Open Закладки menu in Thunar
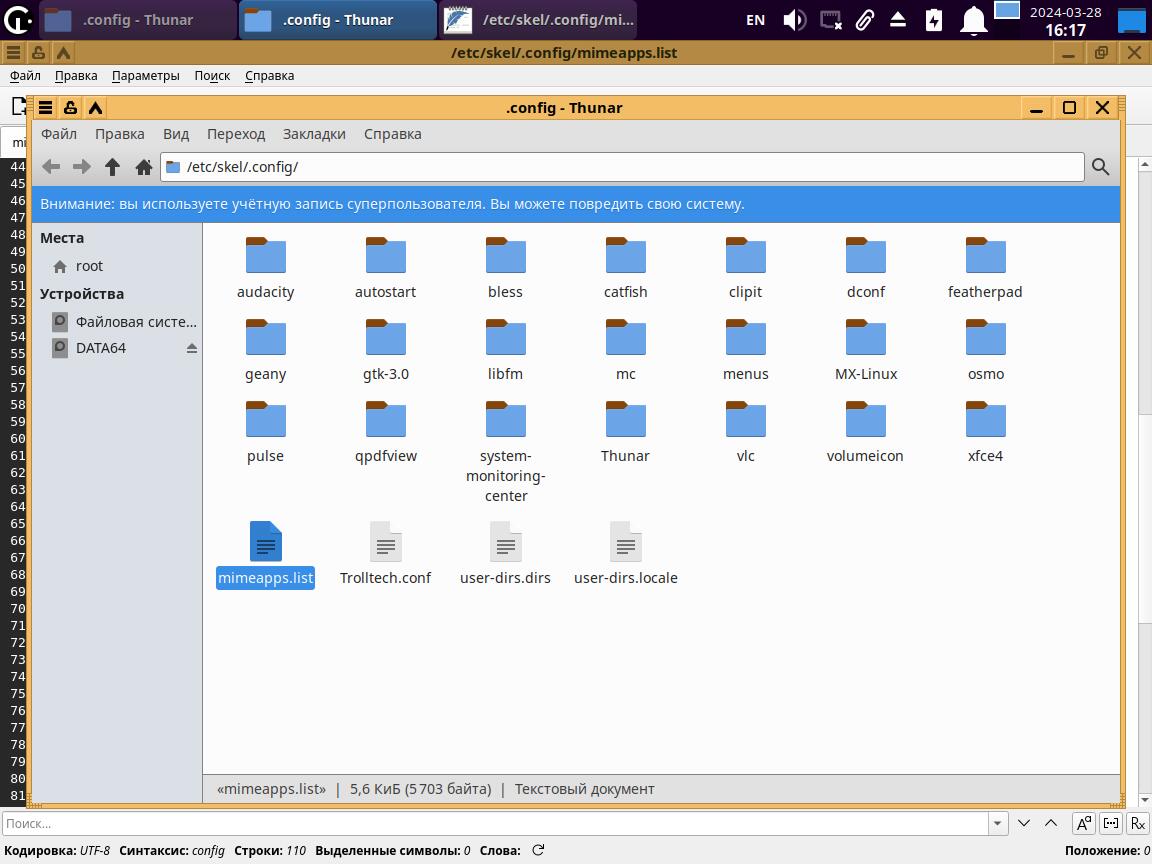 pyautogui.click(x=314, y=134)
